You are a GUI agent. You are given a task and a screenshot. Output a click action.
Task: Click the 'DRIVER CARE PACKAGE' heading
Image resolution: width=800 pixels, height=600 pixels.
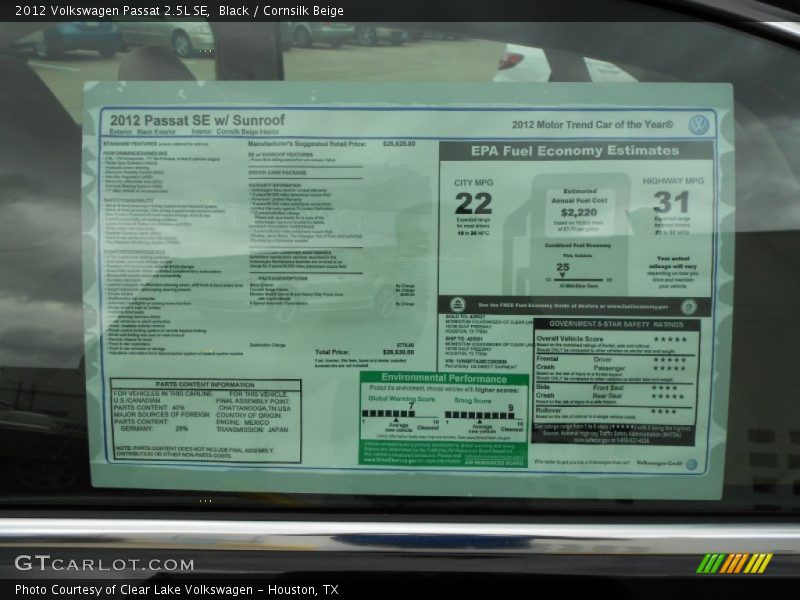277,172
